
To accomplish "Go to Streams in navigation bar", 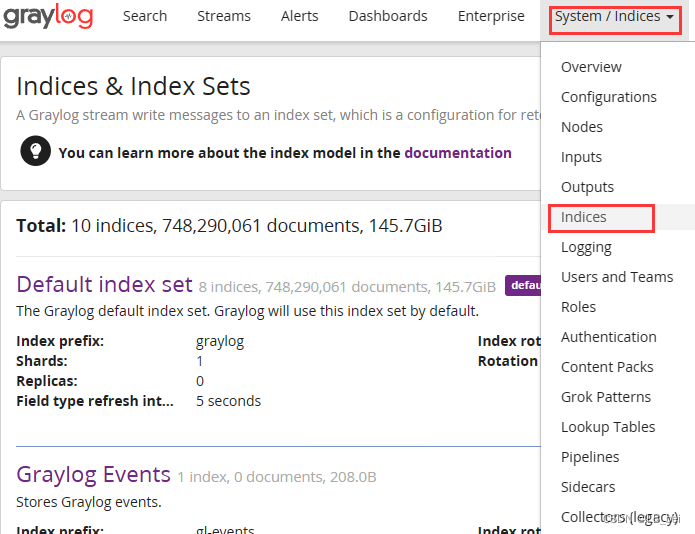I will click(x=224, y=16).
